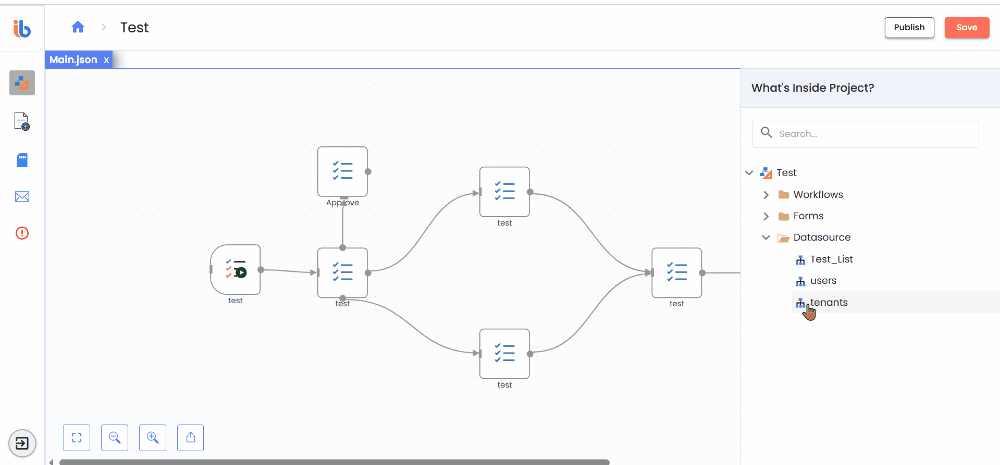
Task: Click the export share canvas icon
Action: coord(191,438)
